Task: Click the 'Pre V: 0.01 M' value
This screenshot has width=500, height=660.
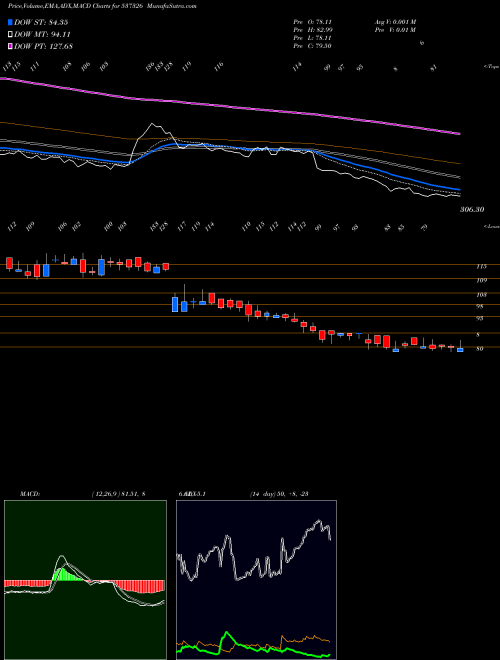Action: pyautogui.click(x=395, y=30)
